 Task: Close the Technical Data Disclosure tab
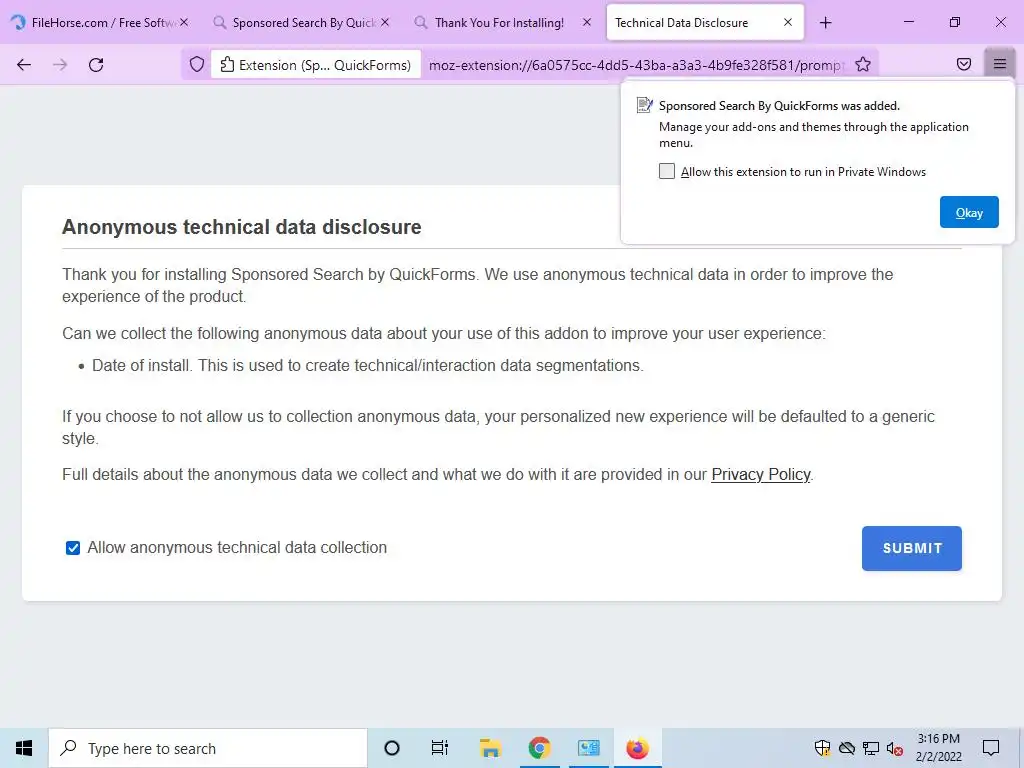click(x=788, y=22)
